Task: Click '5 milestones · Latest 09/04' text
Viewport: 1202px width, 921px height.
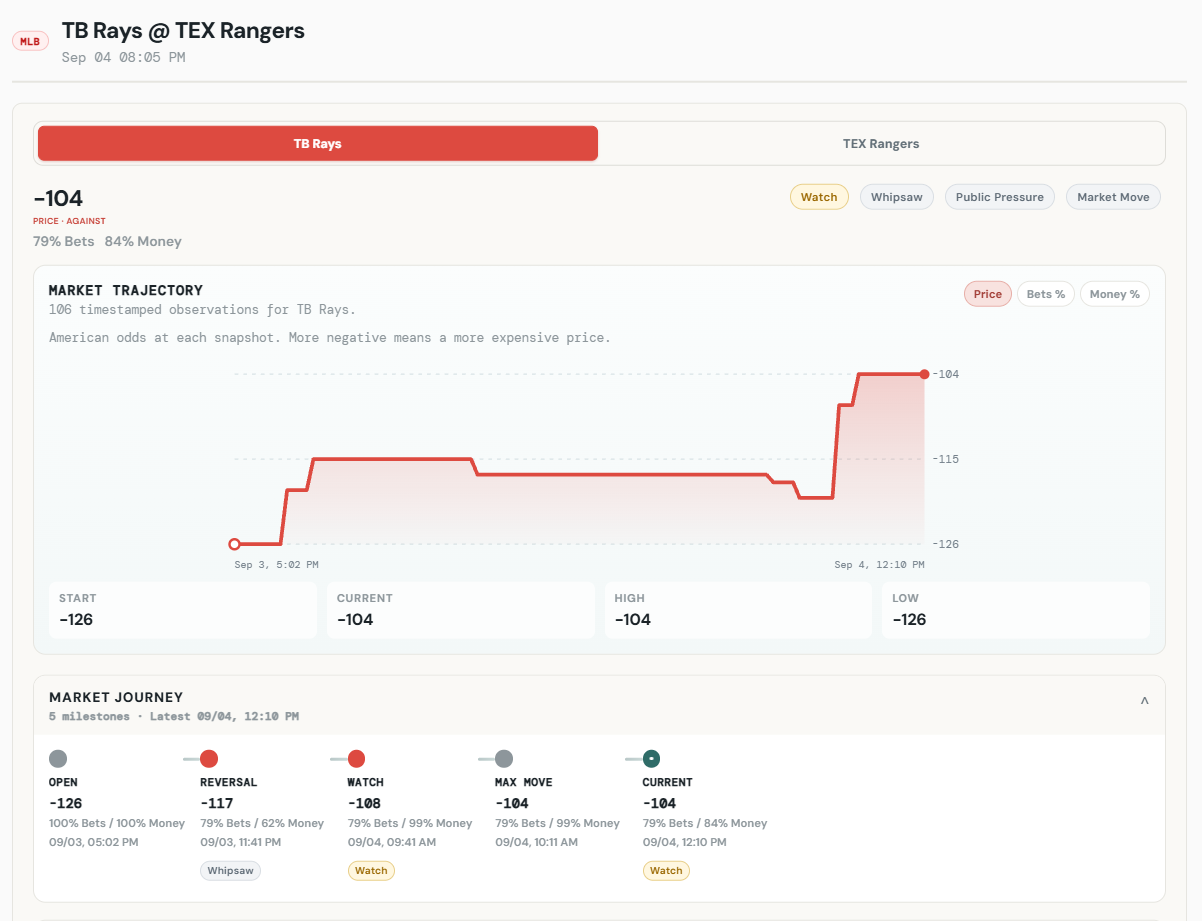Action: [174, 716]
